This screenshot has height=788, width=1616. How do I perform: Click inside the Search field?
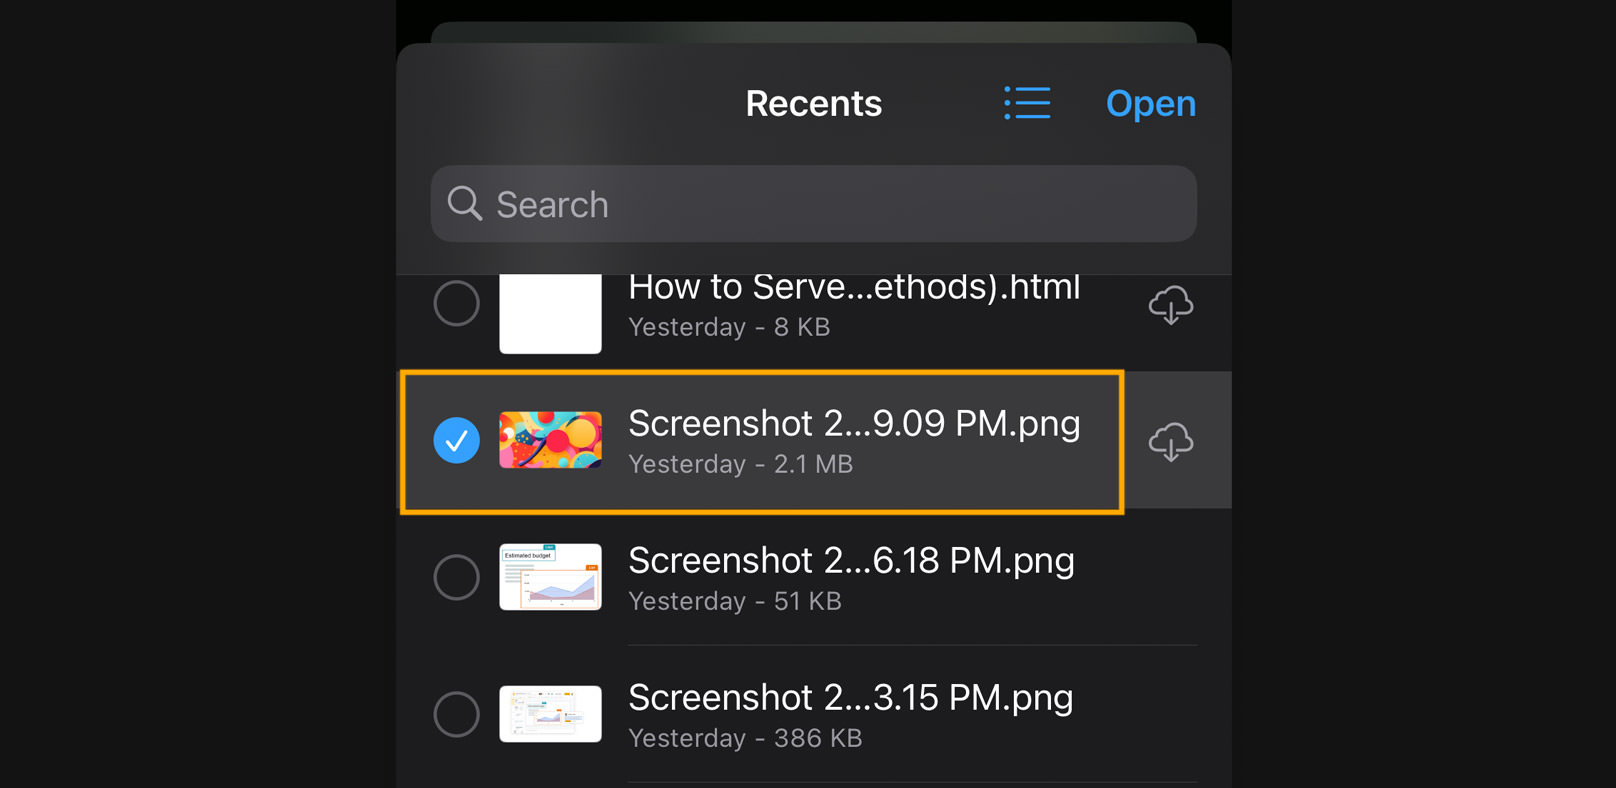(814, 204)
